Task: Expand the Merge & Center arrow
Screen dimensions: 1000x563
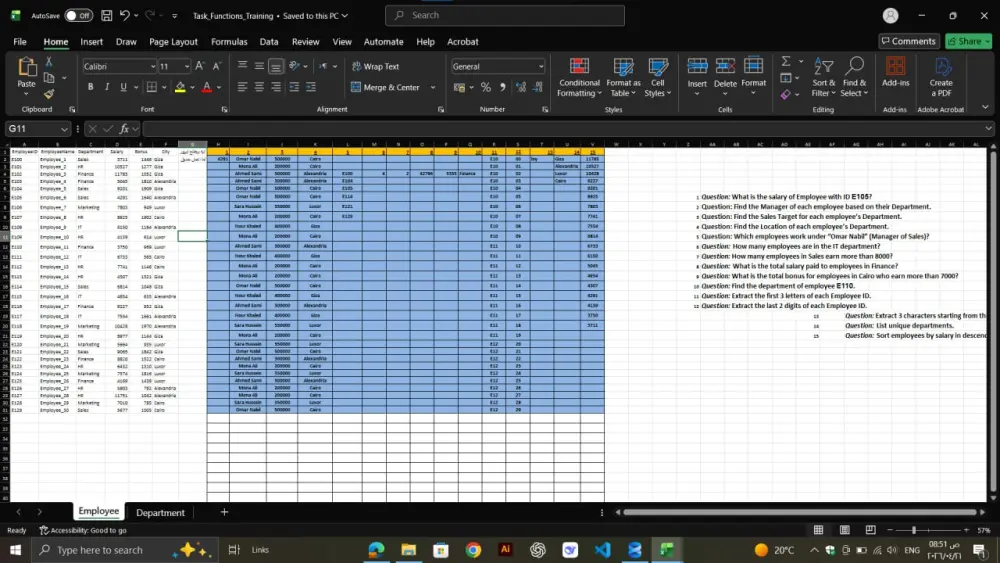Action: (433, 87)
